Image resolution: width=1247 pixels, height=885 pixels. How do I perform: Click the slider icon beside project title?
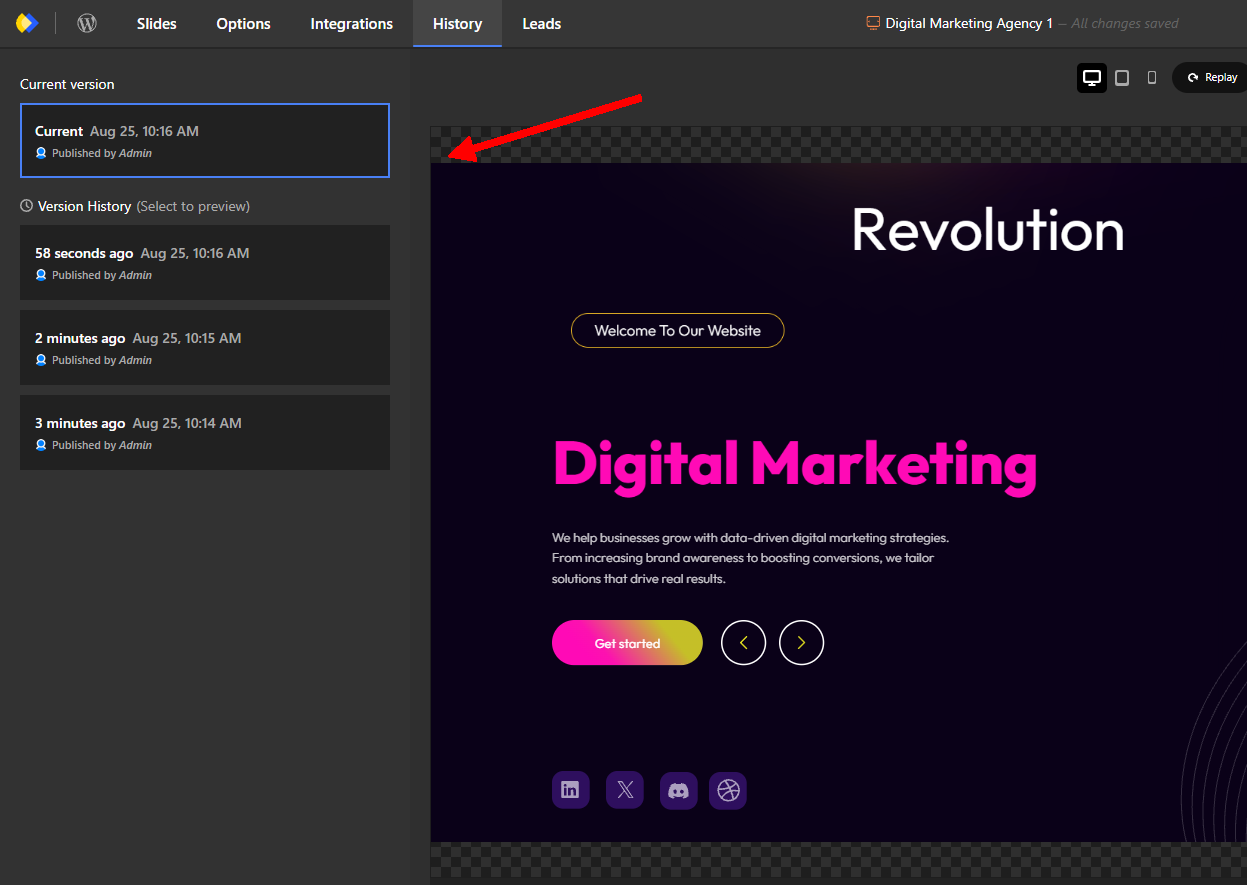[x=873, y=23]
